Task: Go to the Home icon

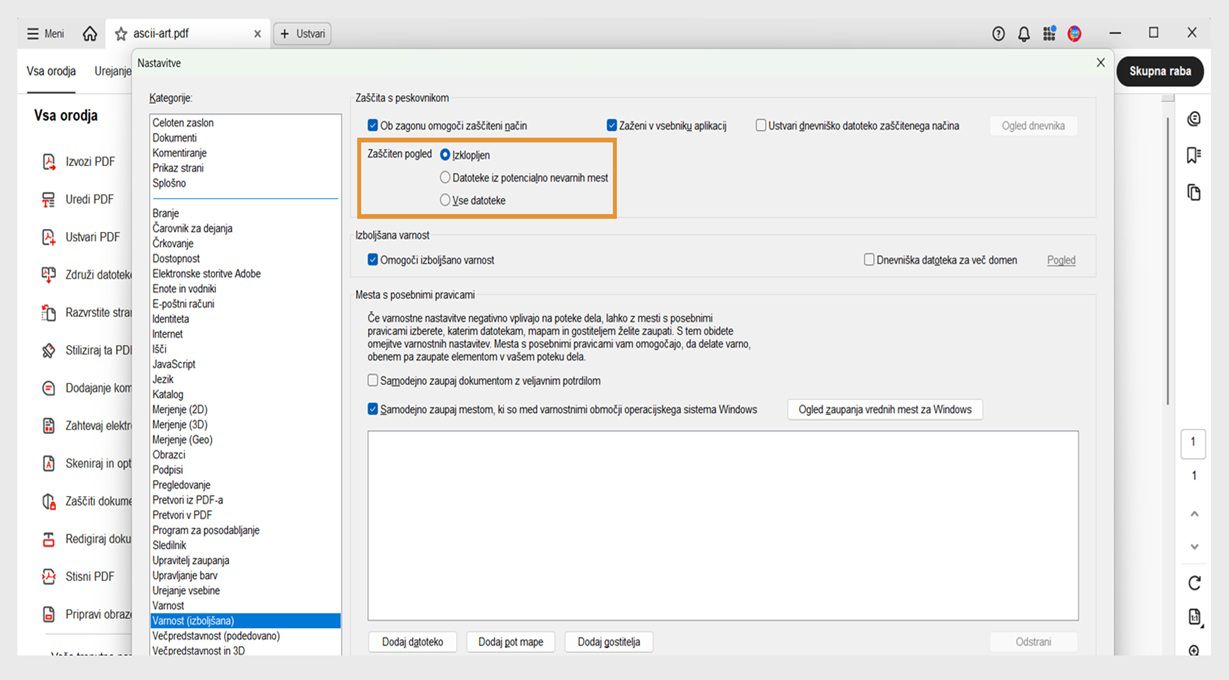Action: 90,34
